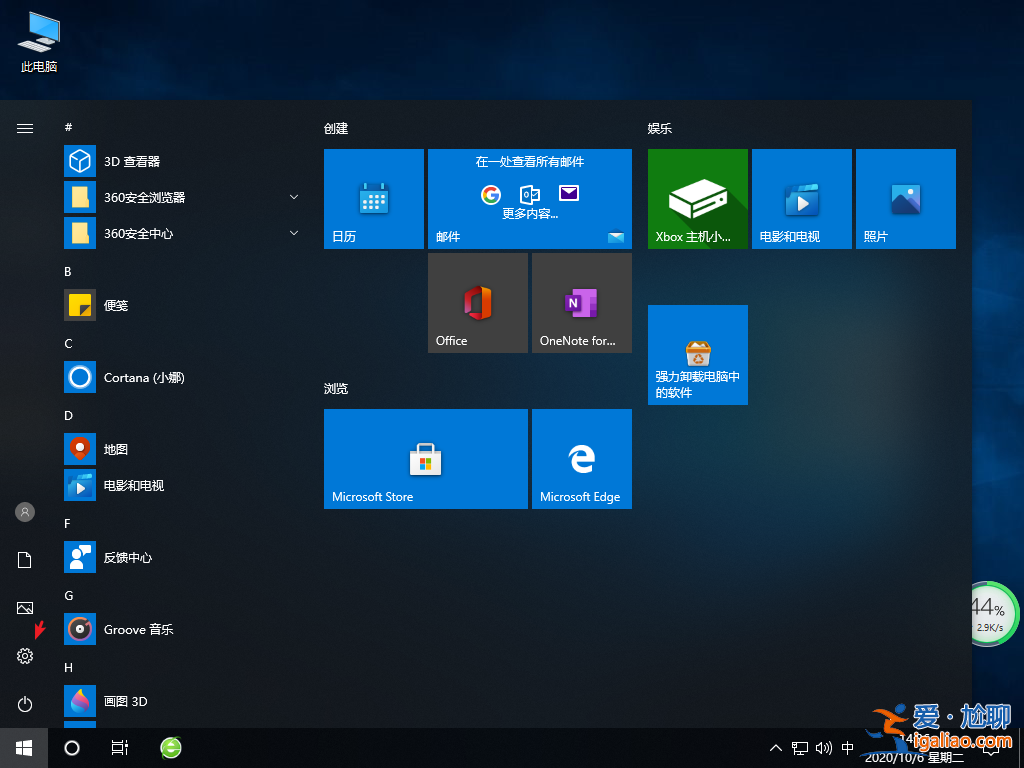Expand the 360安全中心 group
1024x768 pixels.
293,233
